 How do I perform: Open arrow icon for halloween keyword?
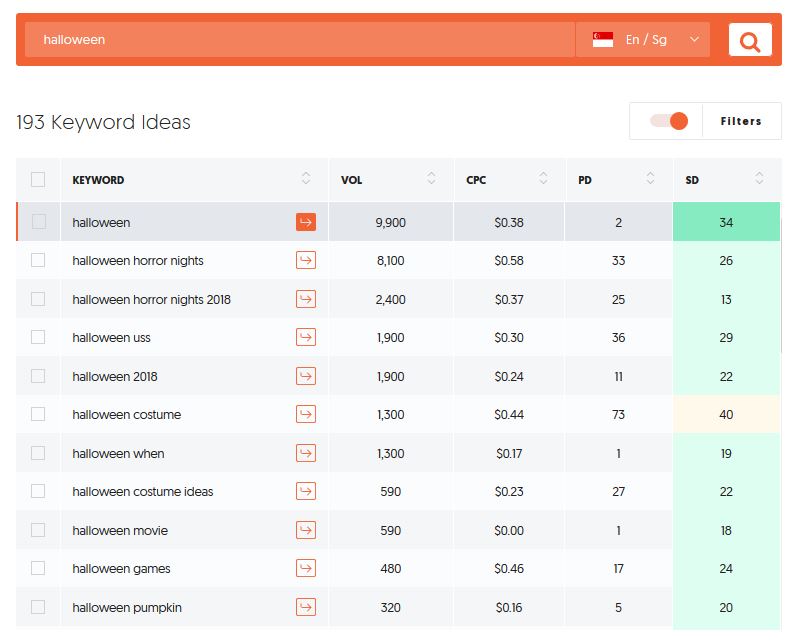click(306, 222)
